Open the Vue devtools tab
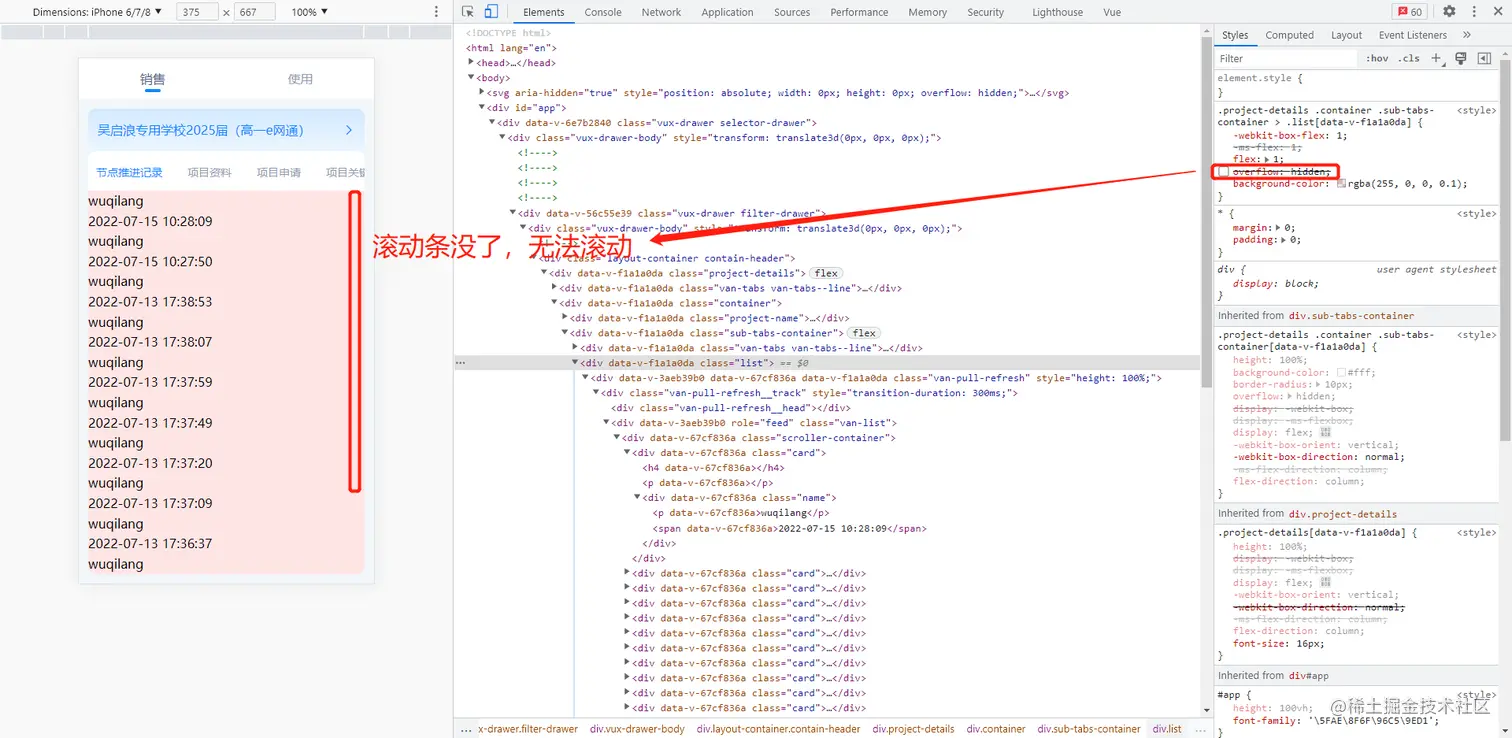1512x738 pixels. 1111,12
